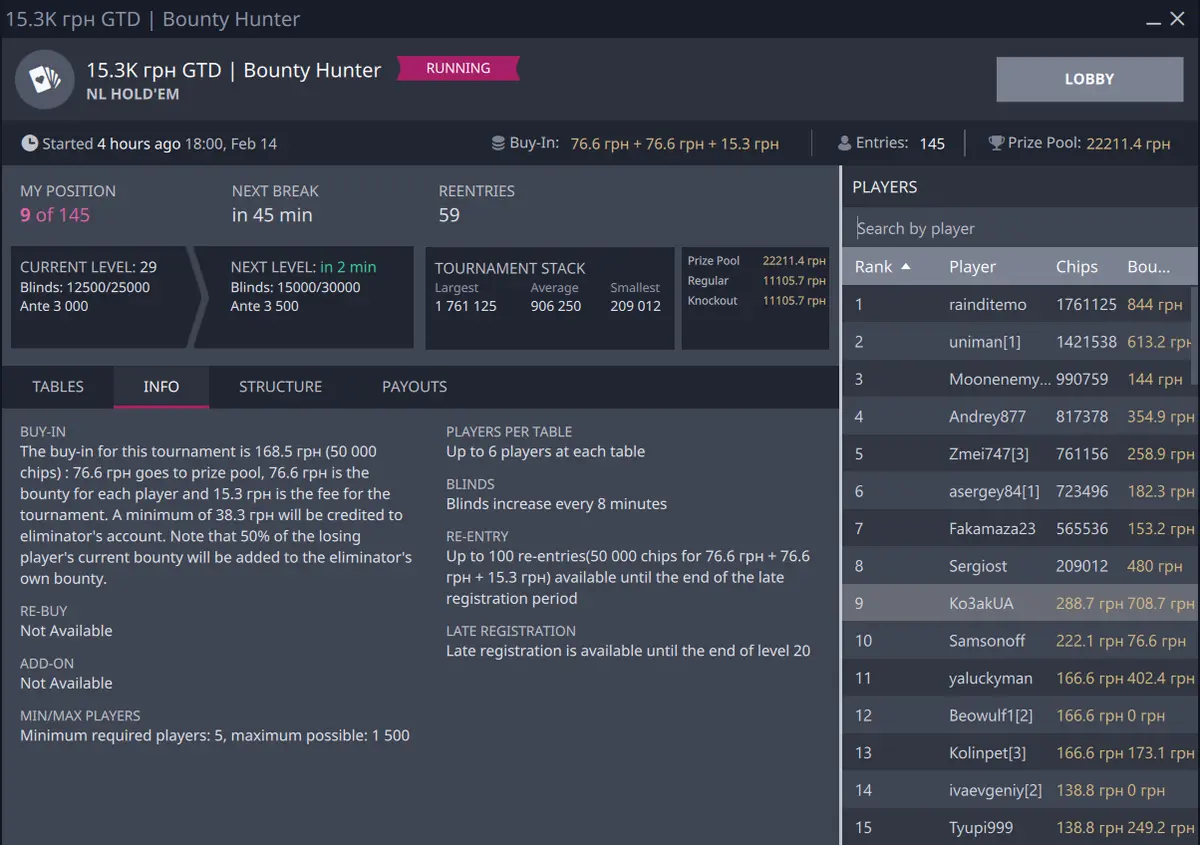This screenshot has height=845, width=1200.
Task: Click the person icon beside Entries
Action: [844, 144]
